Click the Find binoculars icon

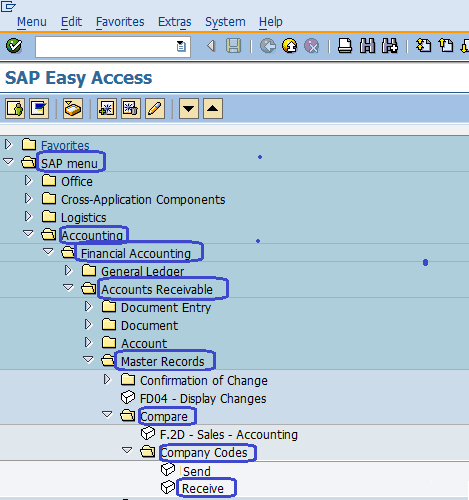click(x=367, y=46)
